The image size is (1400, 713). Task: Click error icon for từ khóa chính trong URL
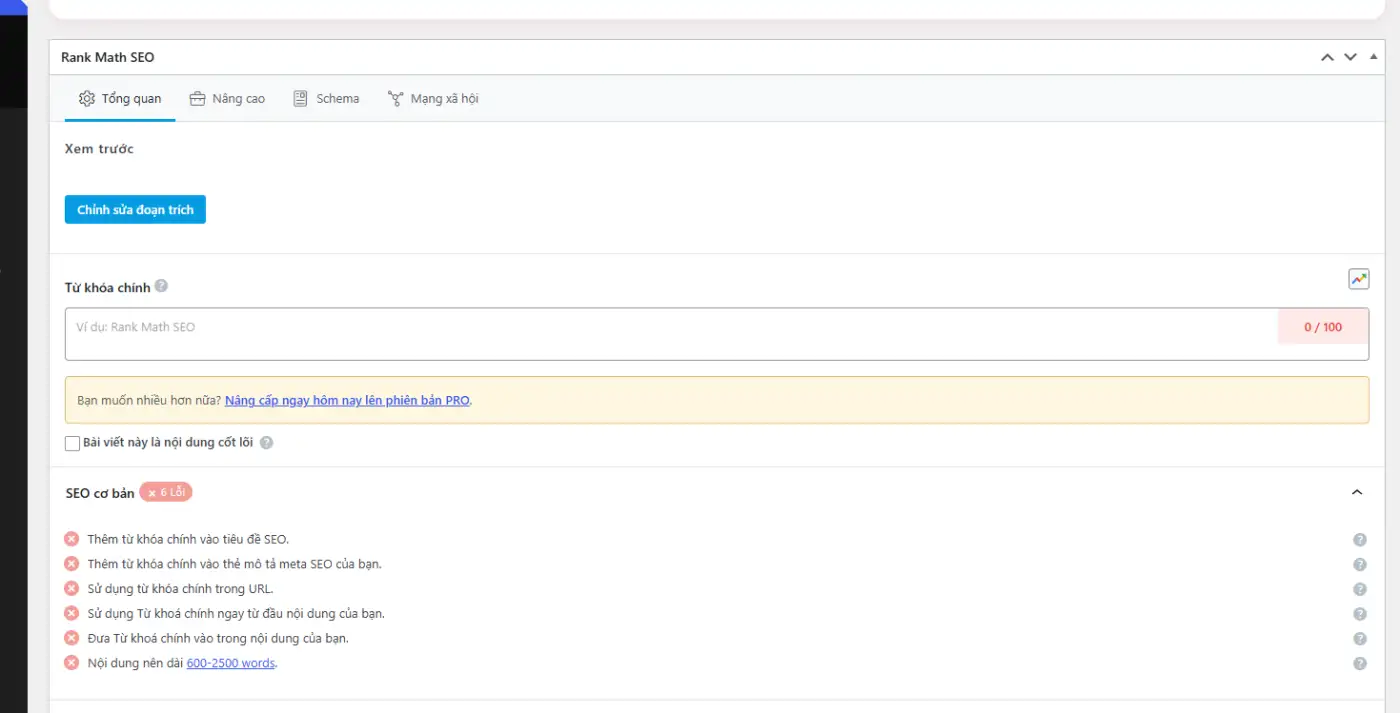tap(72, 588)
